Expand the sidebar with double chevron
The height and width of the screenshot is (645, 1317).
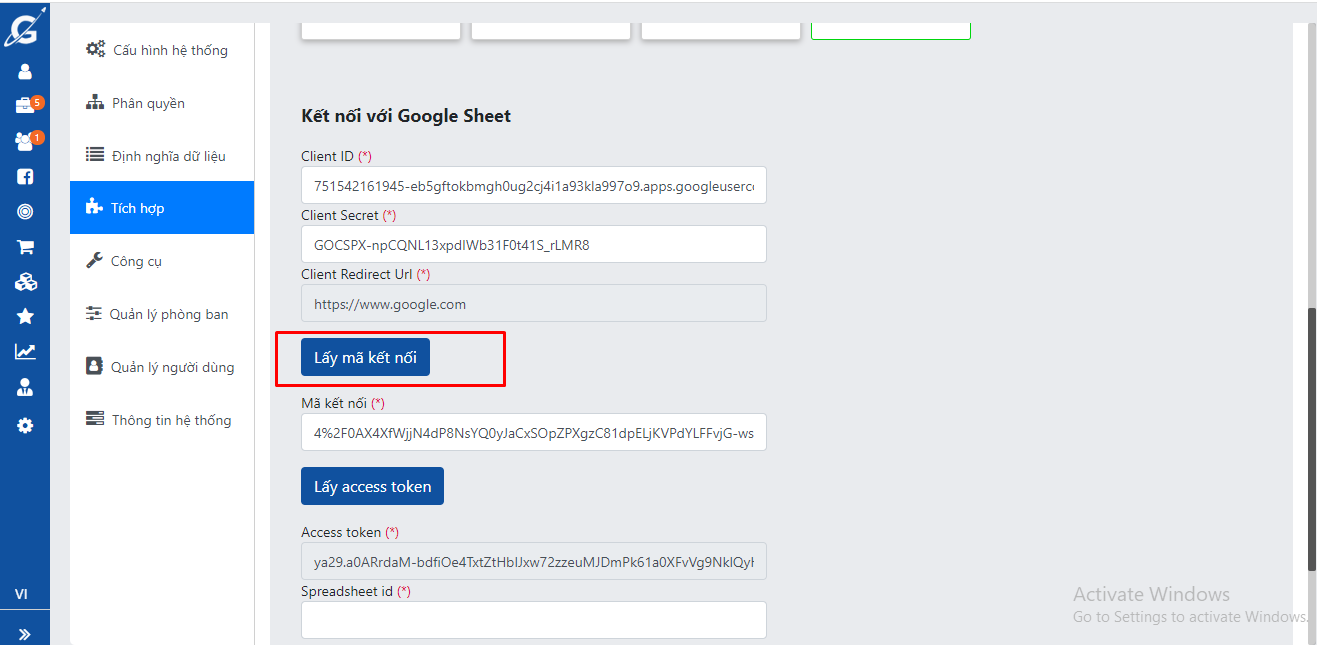tap(24, 634)
